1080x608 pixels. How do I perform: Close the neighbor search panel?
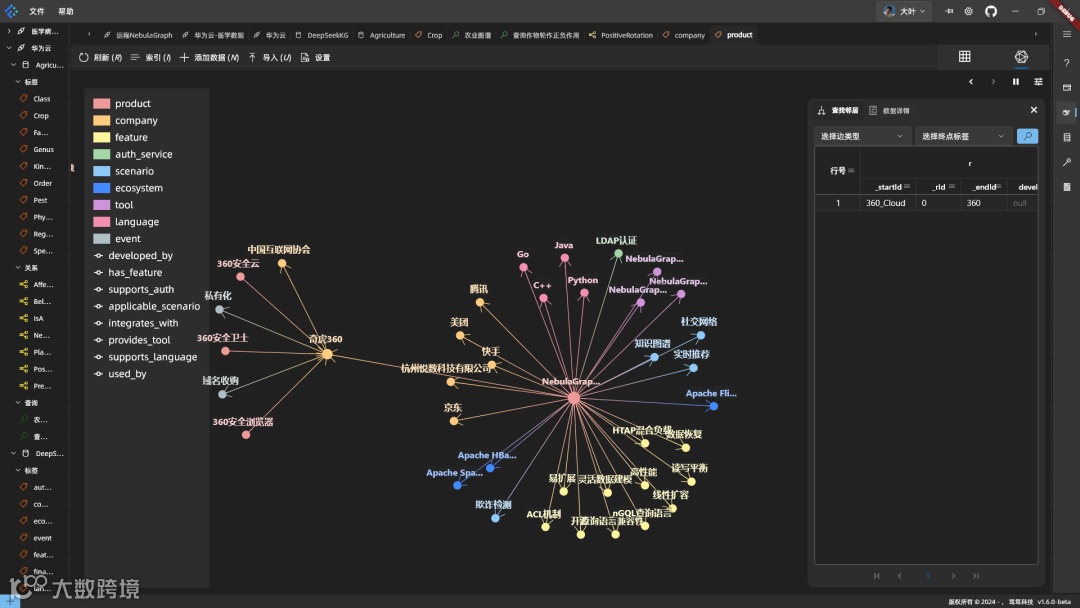tap(1033, 110)
